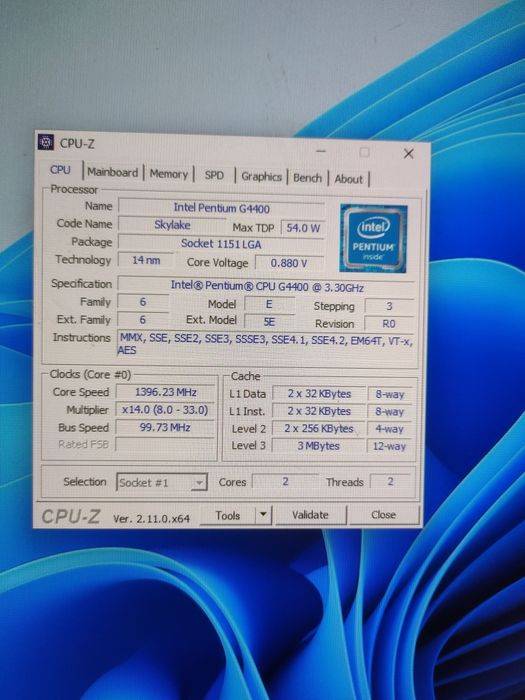The width and height of the screenshot is (525, 700).
Task: Minimize the CPU-Z window
Action: [321, 151]
